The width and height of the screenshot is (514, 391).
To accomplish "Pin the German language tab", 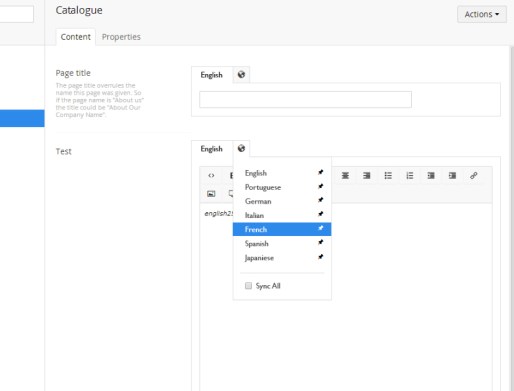I will (320, 200).
